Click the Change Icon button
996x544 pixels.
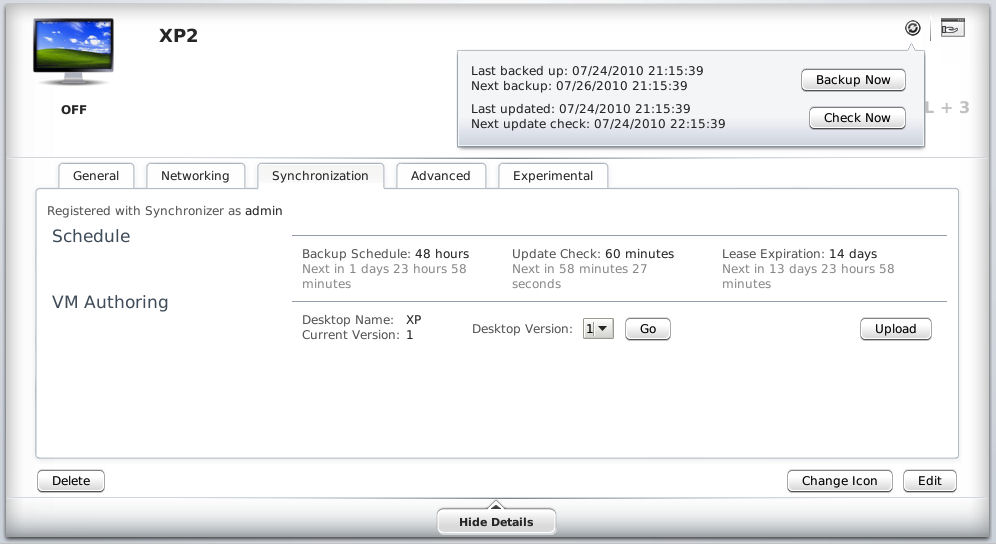839,481
